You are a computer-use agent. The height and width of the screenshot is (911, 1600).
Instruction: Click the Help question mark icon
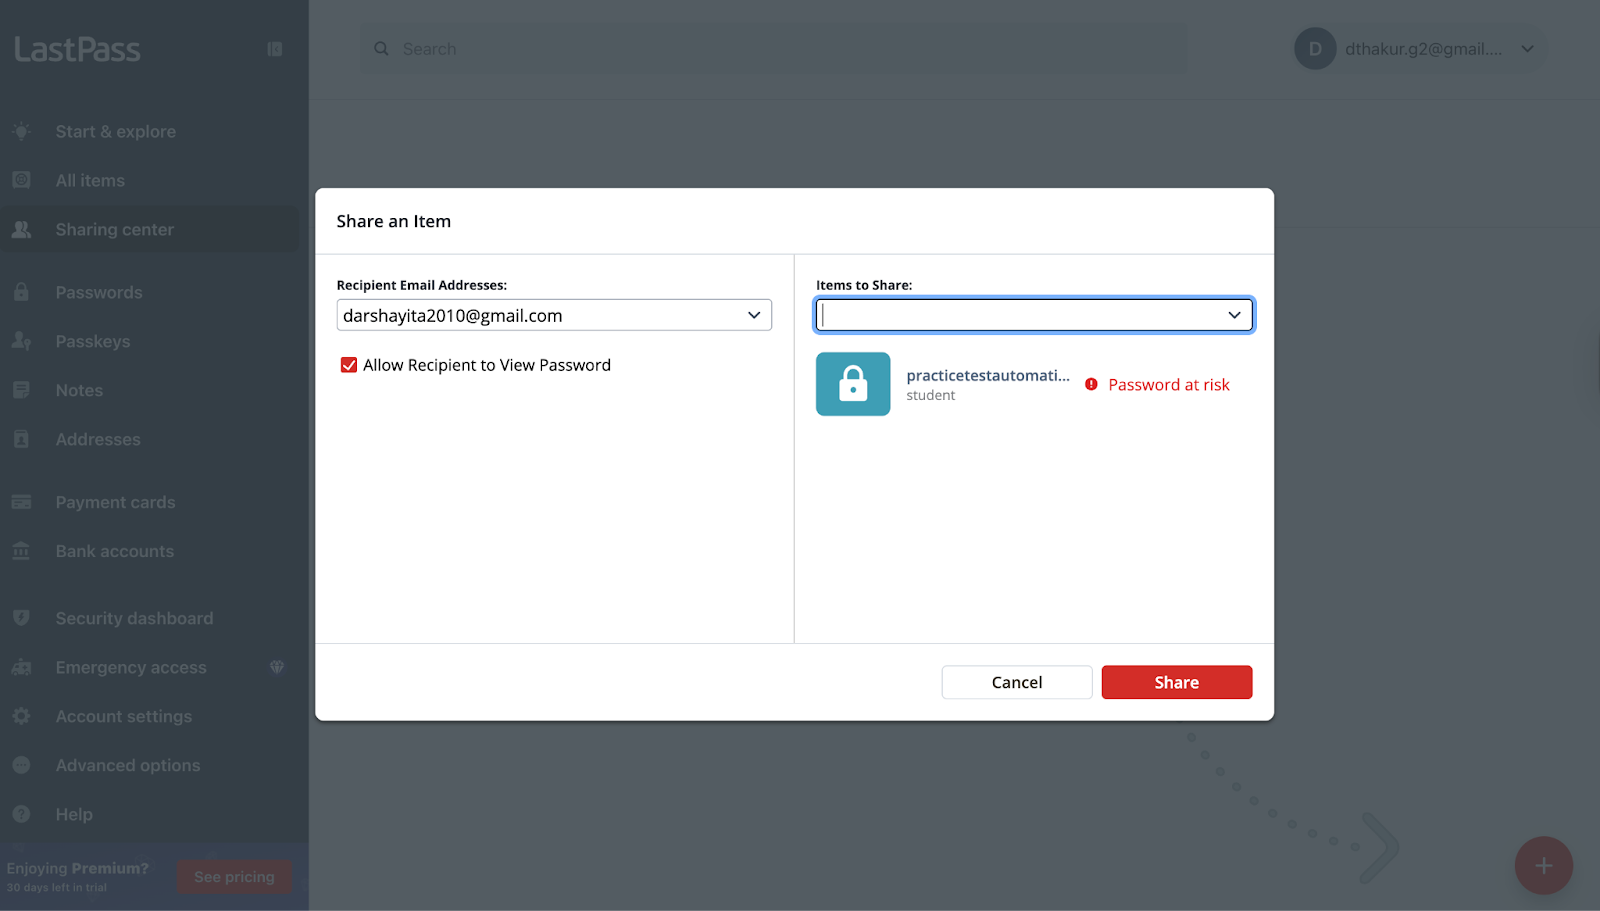[21, 814]
